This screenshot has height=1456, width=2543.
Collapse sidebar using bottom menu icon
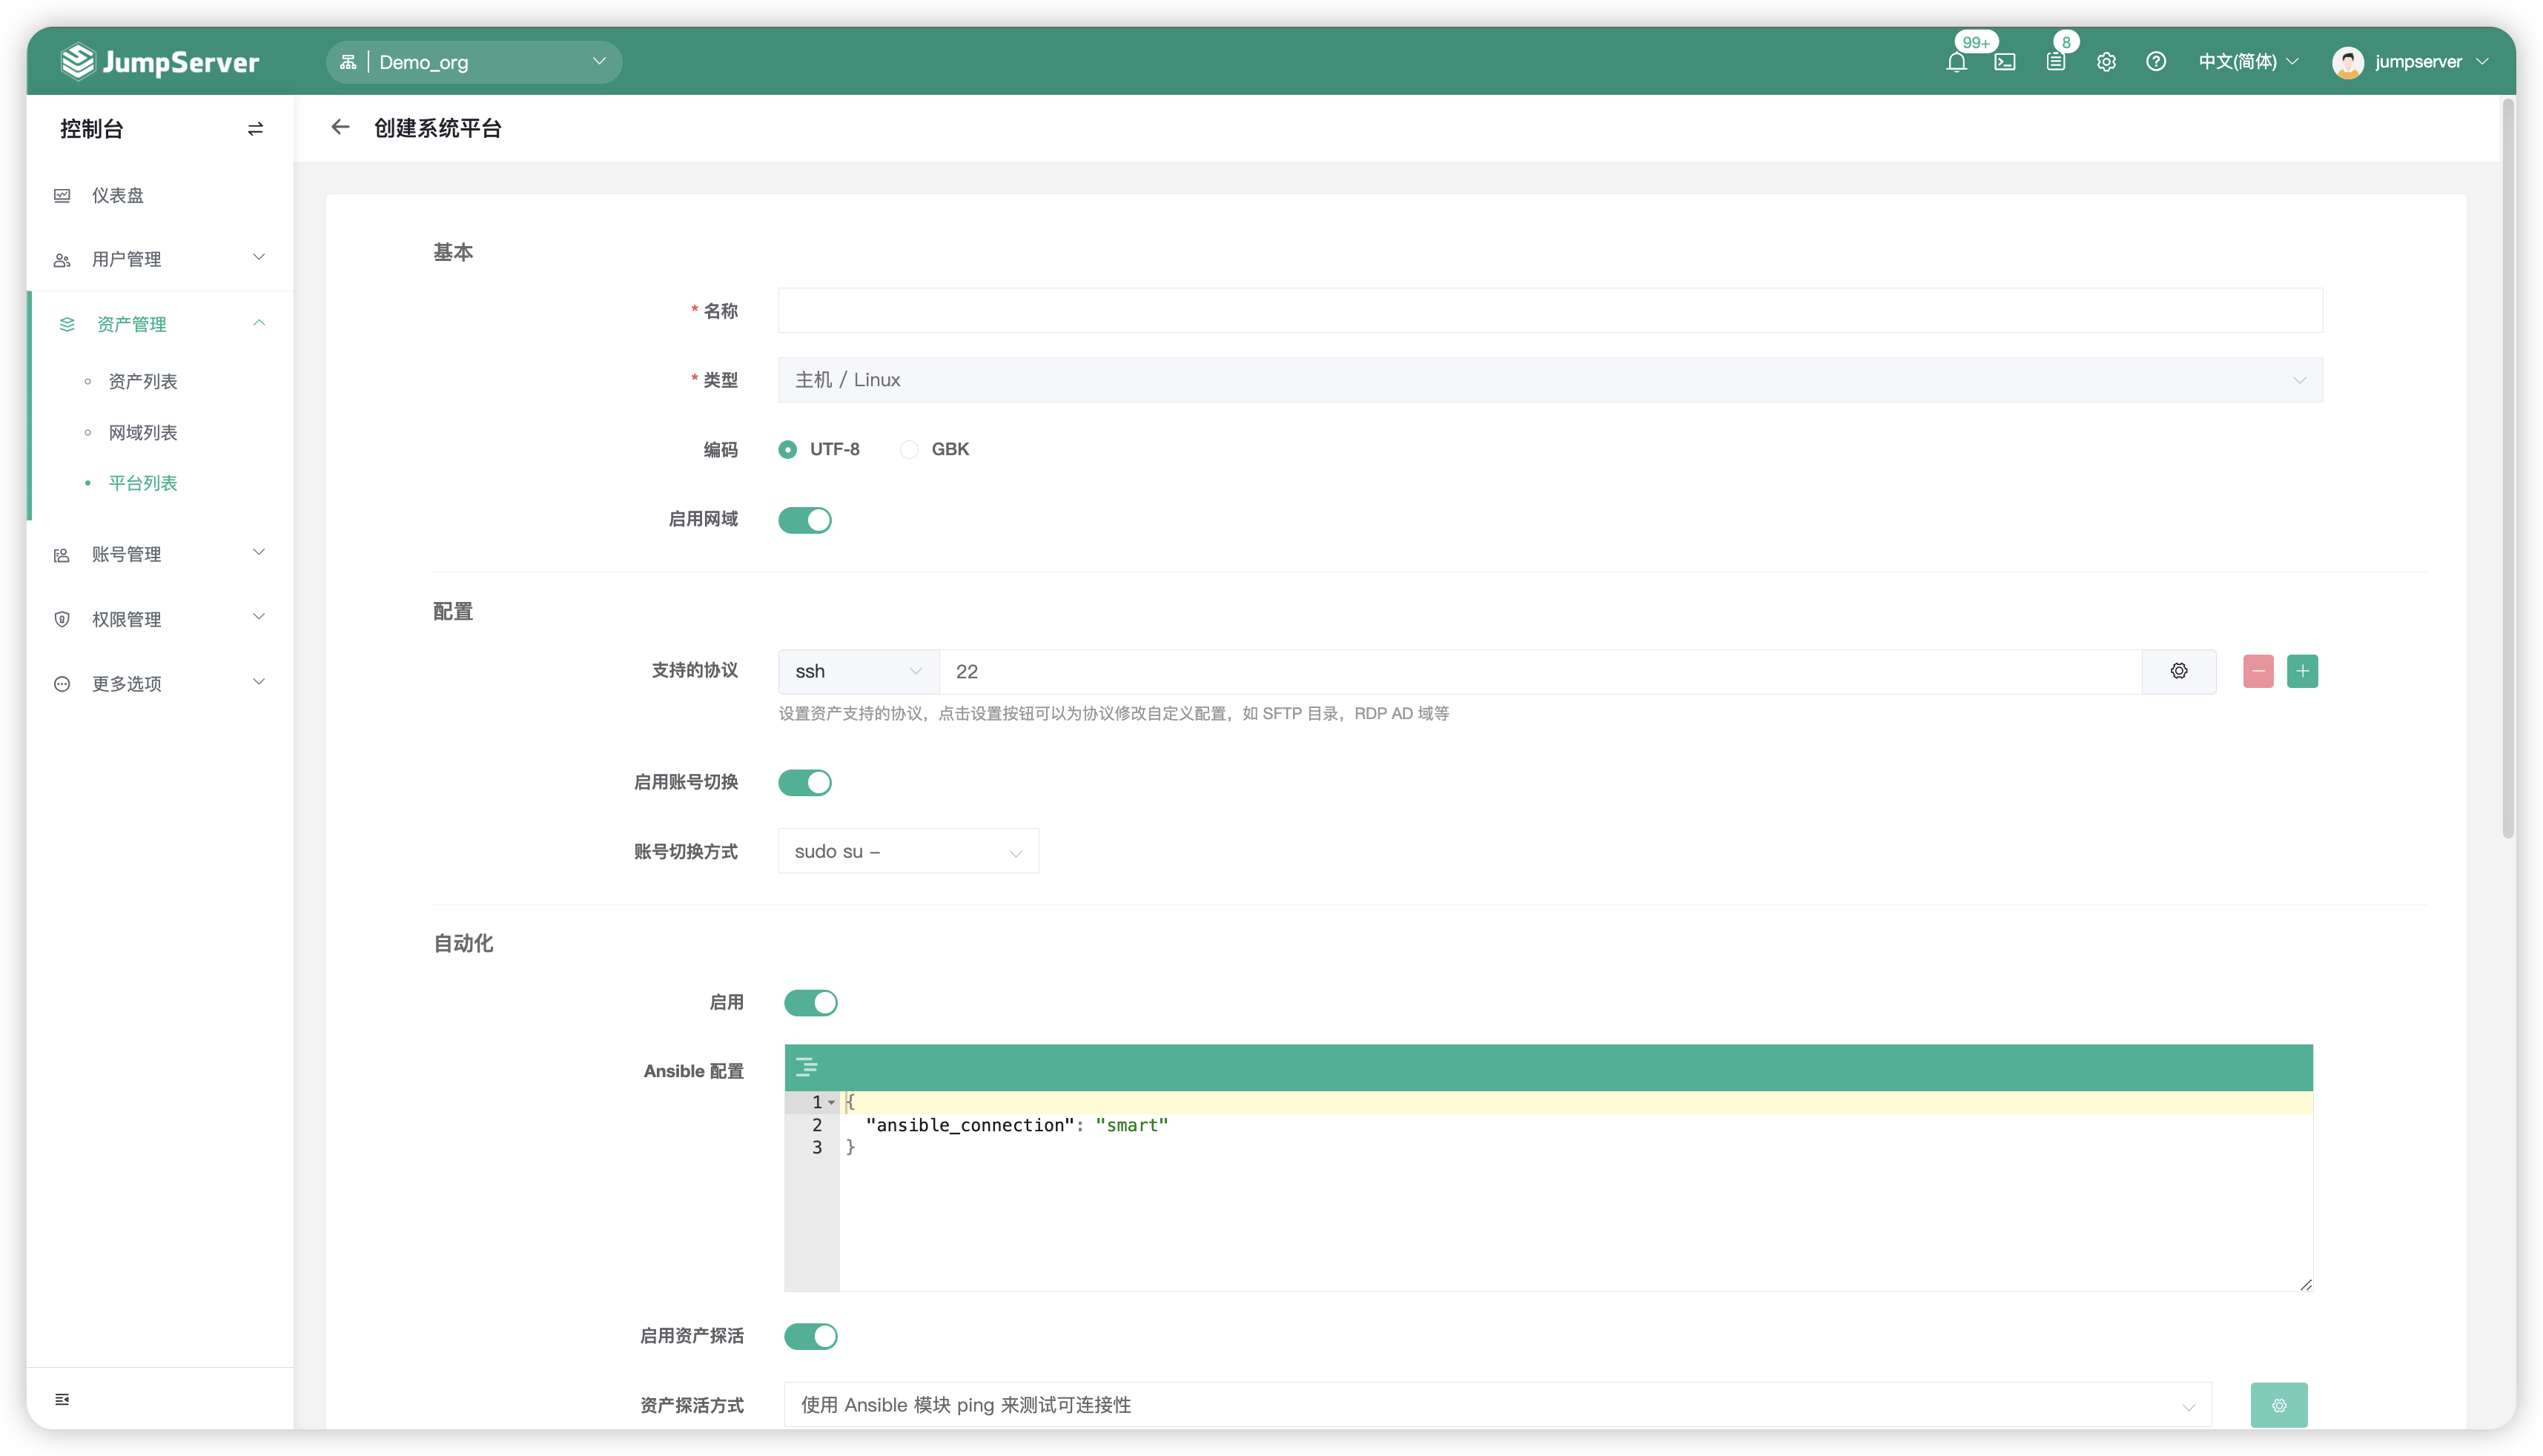[x=62, y=1399]
